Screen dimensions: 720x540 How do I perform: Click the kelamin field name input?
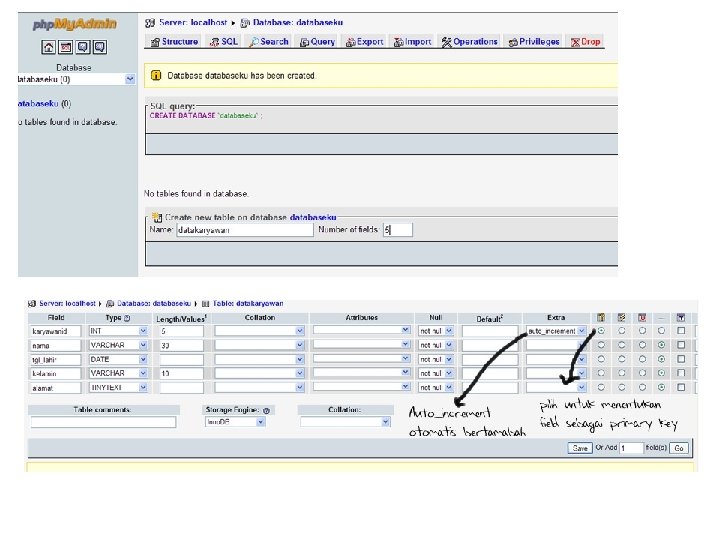pyautogui.click(x=56, y=374)
